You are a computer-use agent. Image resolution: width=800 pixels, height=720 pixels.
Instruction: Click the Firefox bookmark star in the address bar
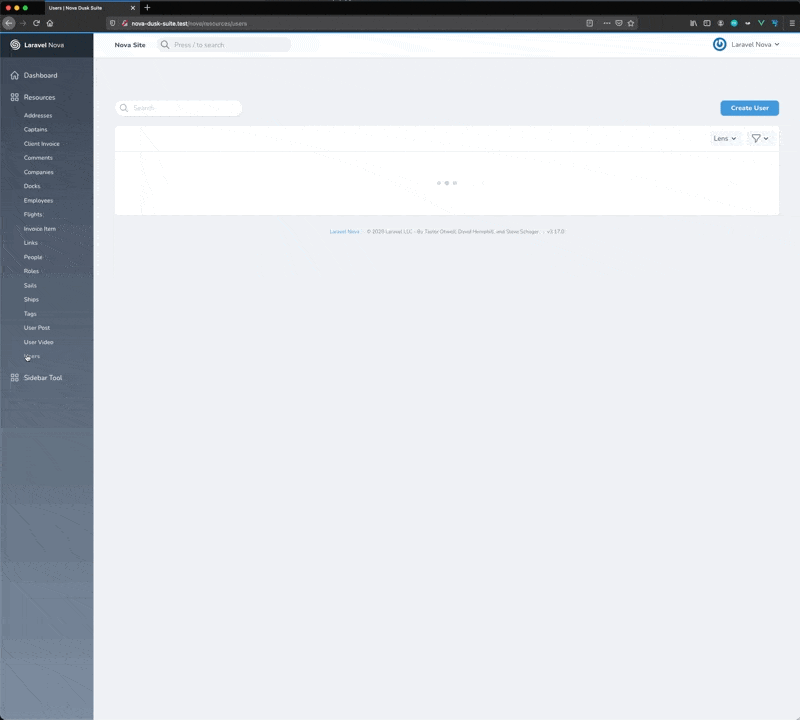(x=632, y=21)
